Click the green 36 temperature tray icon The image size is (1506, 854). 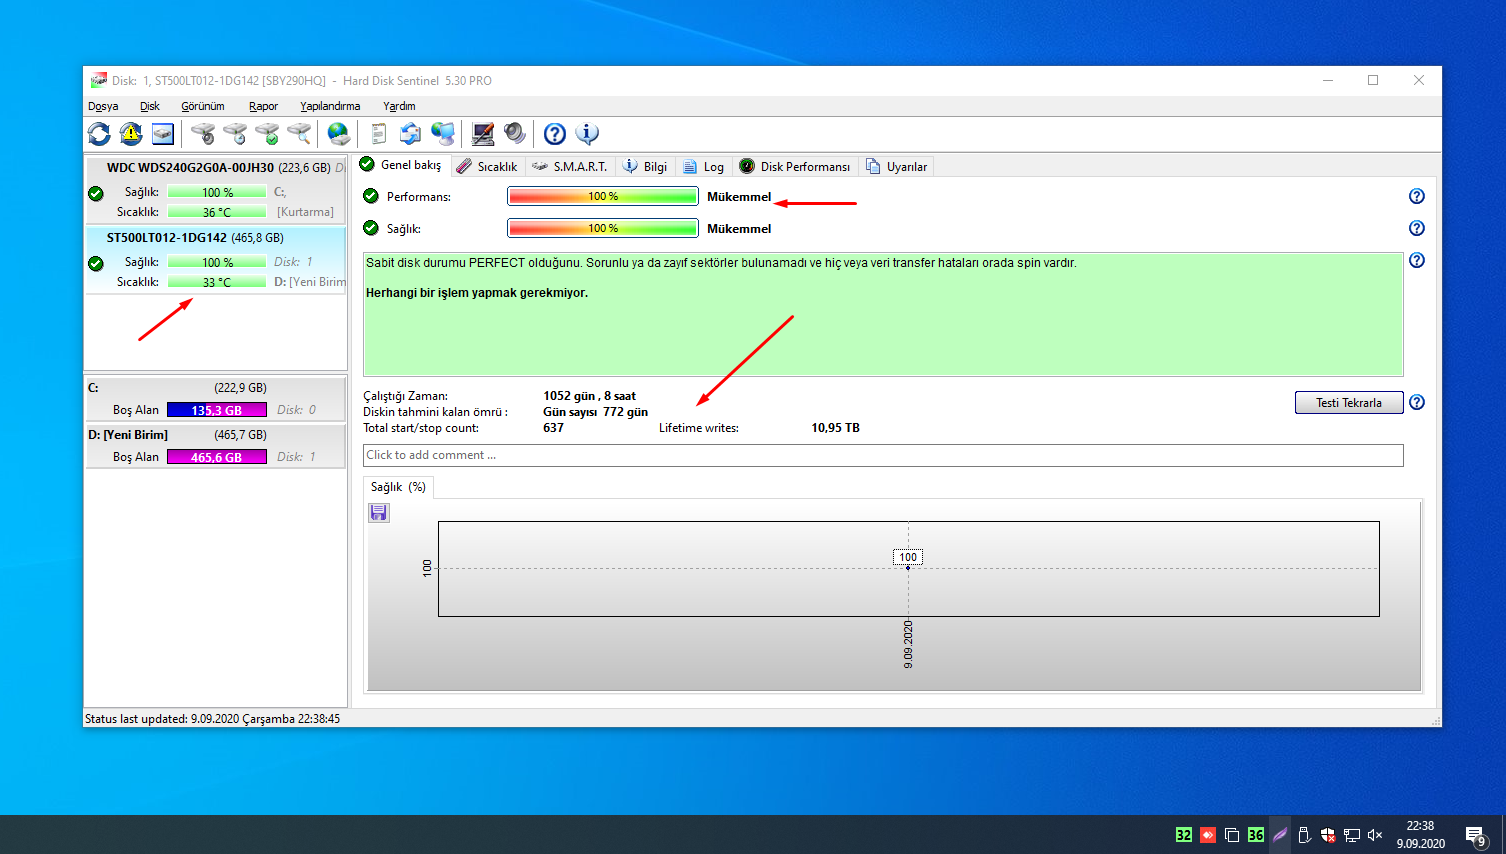click(x=1256, y=835)
